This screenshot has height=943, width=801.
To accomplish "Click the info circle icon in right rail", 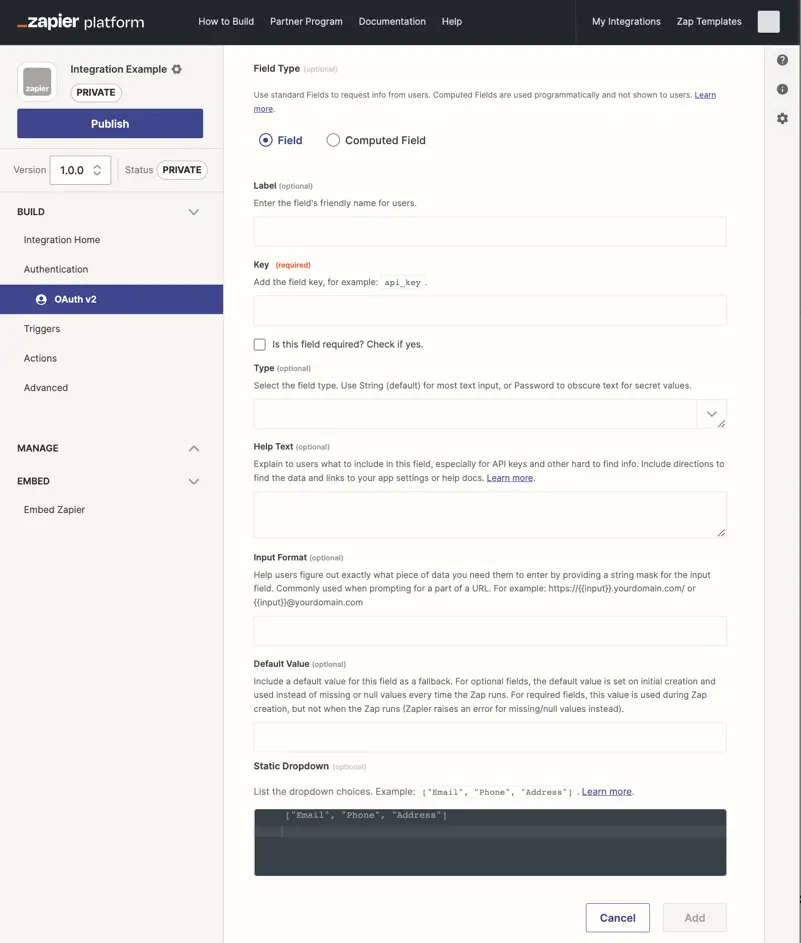I will (x=782, y=89).
